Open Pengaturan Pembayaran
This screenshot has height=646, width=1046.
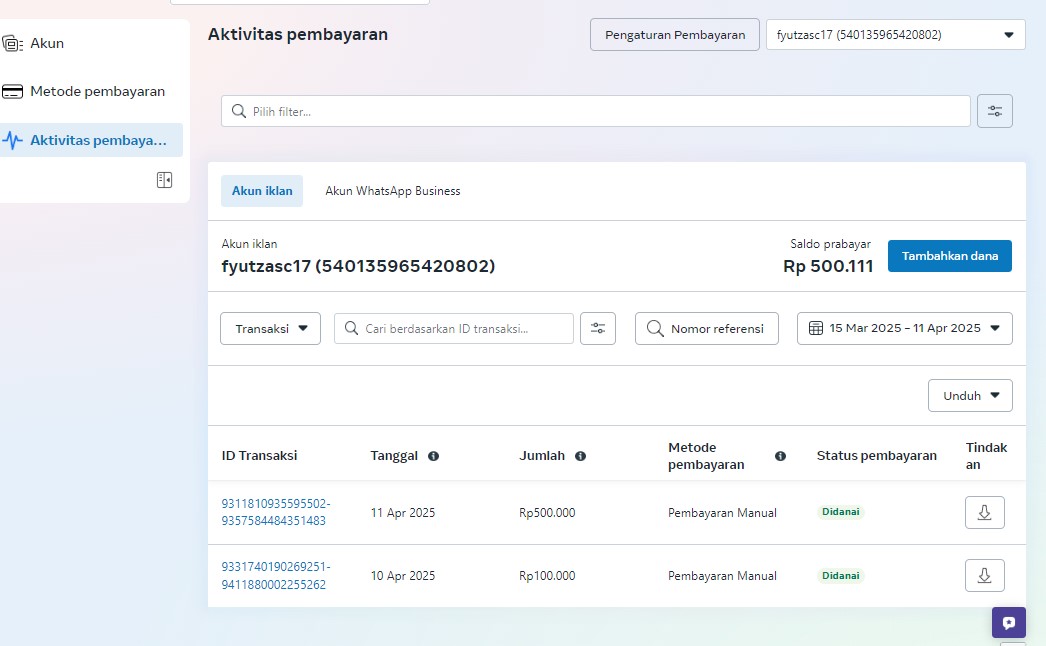point(675,35)
